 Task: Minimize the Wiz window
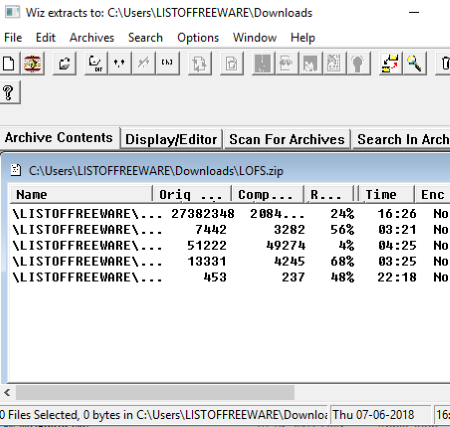pos(414,13)
